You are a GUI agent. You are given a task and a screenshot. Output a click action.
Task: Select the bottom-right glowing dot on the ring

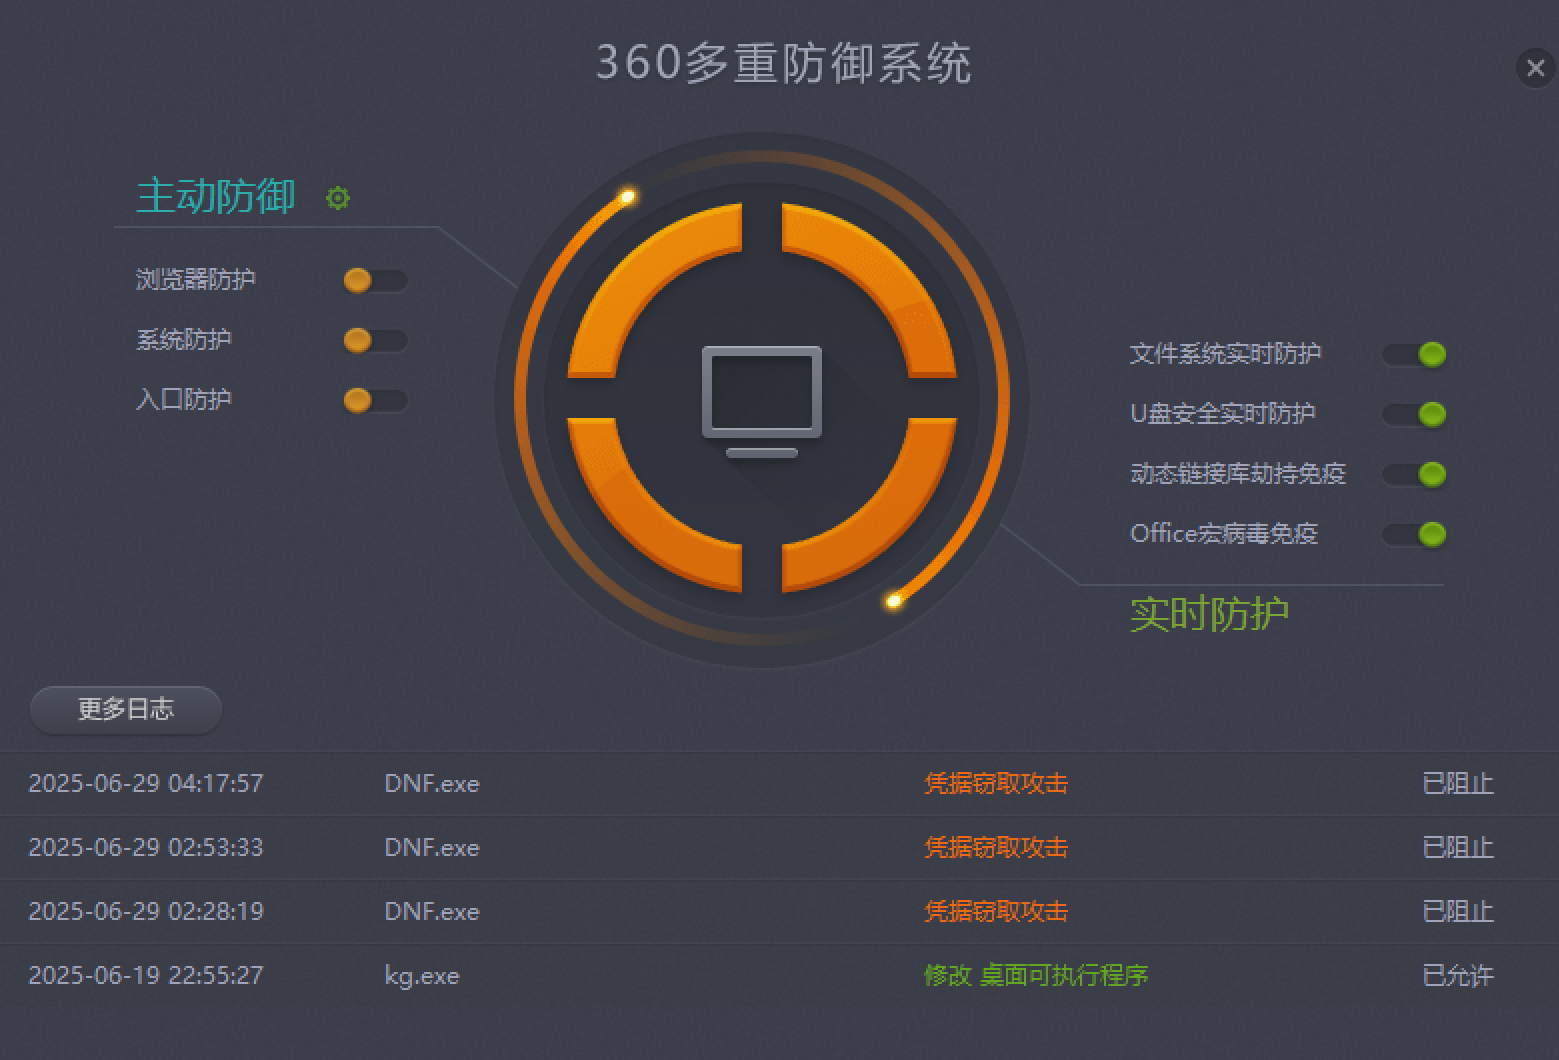[893, 603]
